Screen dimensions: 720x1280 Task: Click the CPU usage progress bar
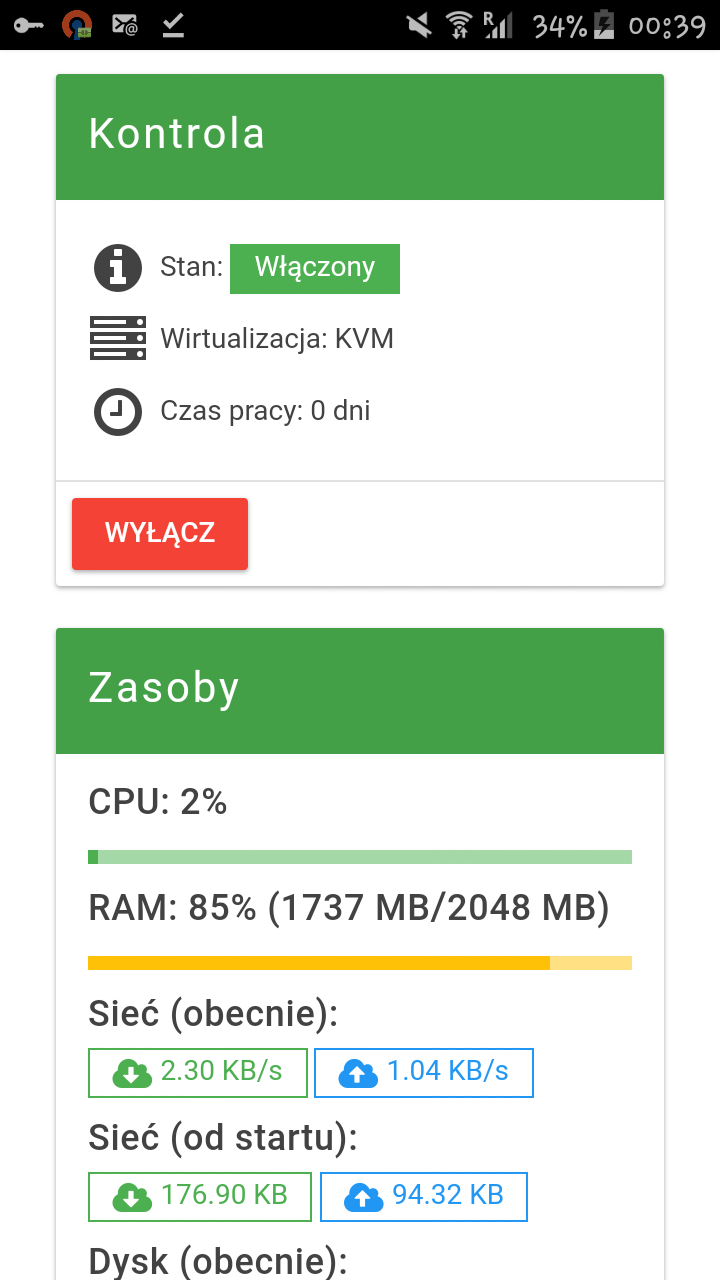point(360,857)
